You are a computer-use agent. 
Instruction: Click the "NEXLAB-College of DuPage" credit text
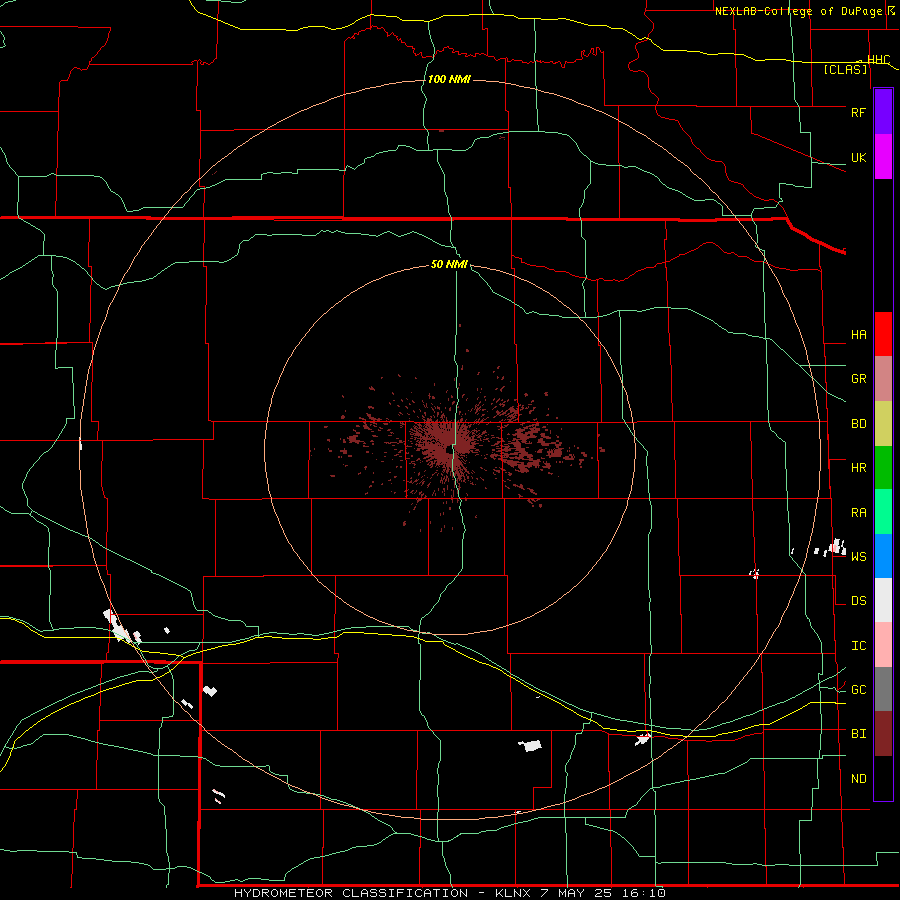[798, 11]
